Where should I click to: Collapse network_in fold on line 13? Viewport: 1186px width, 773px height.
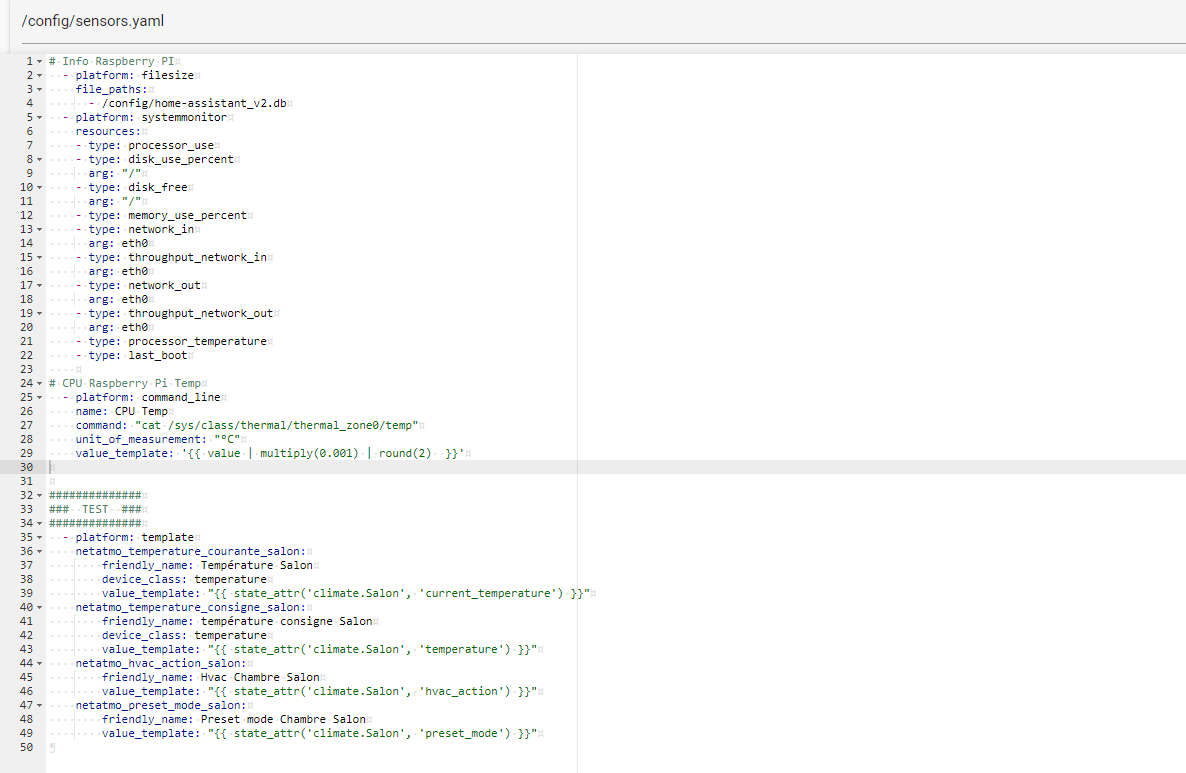point(39,229)
